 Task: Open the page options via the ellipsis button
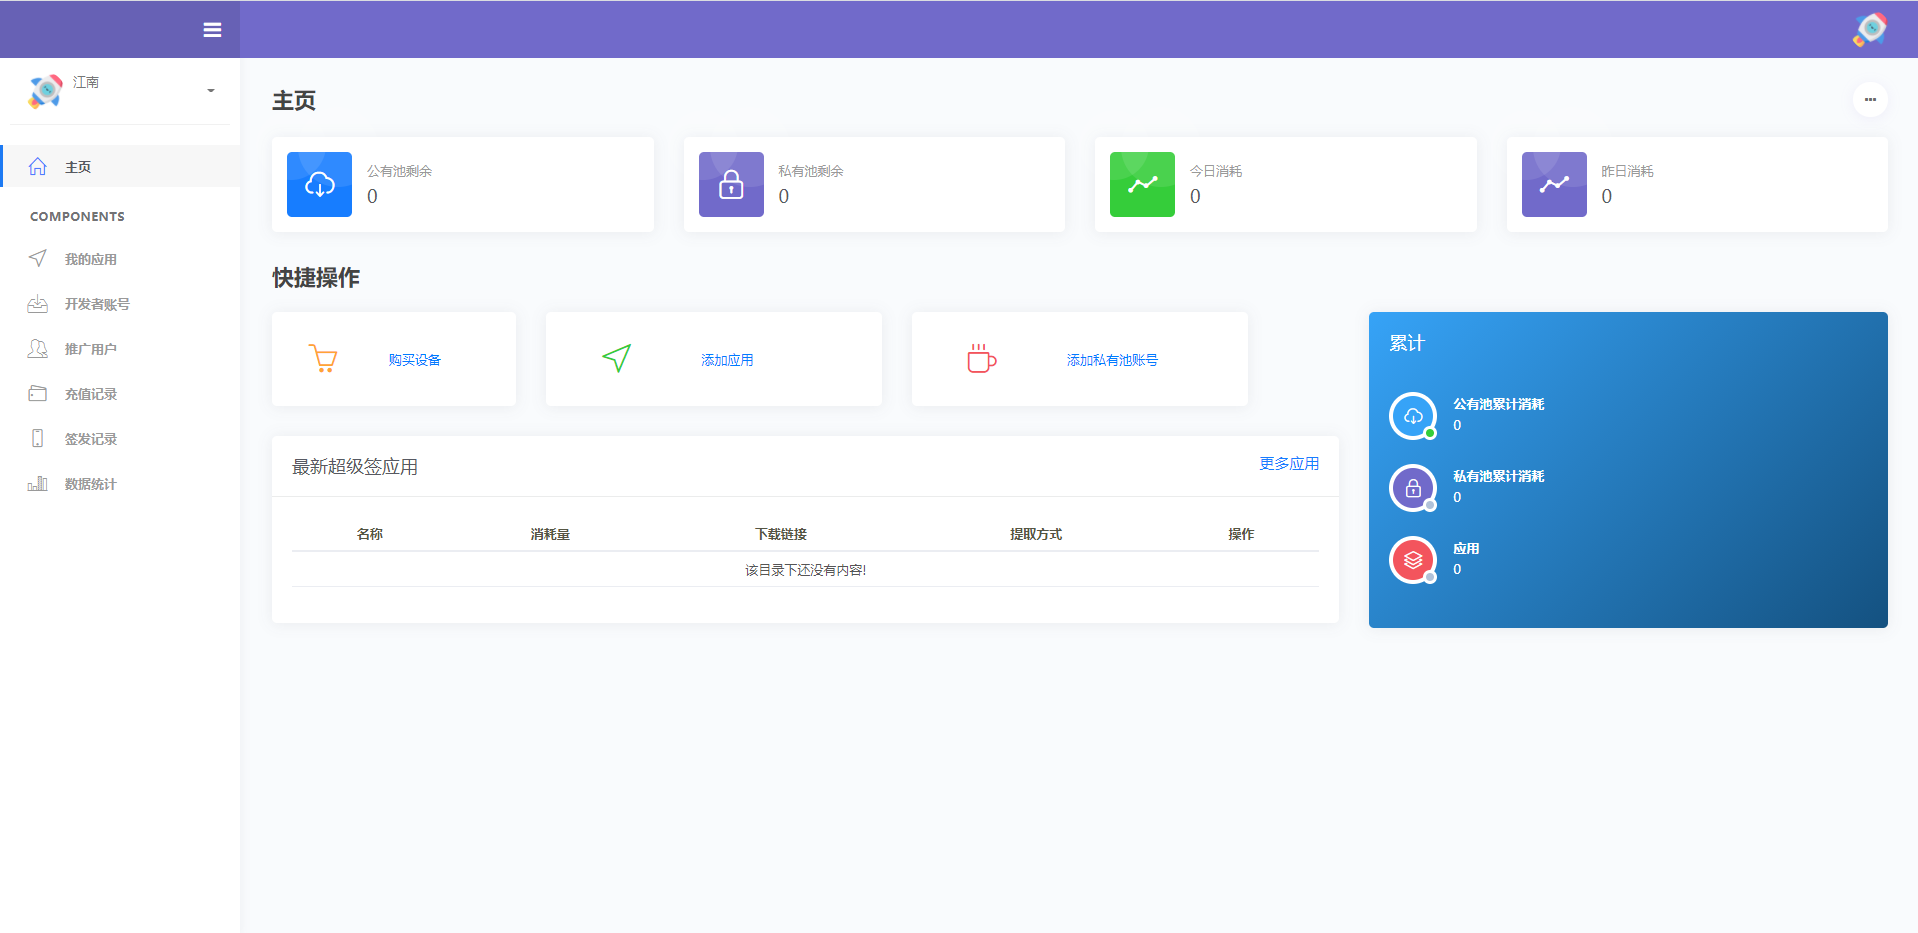coord(1871,100)
